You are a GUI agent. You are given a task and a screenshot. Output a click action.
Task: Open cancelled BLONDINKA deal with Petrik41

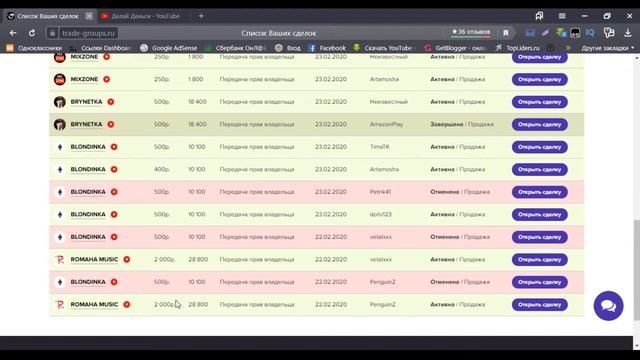coord(539,192)
